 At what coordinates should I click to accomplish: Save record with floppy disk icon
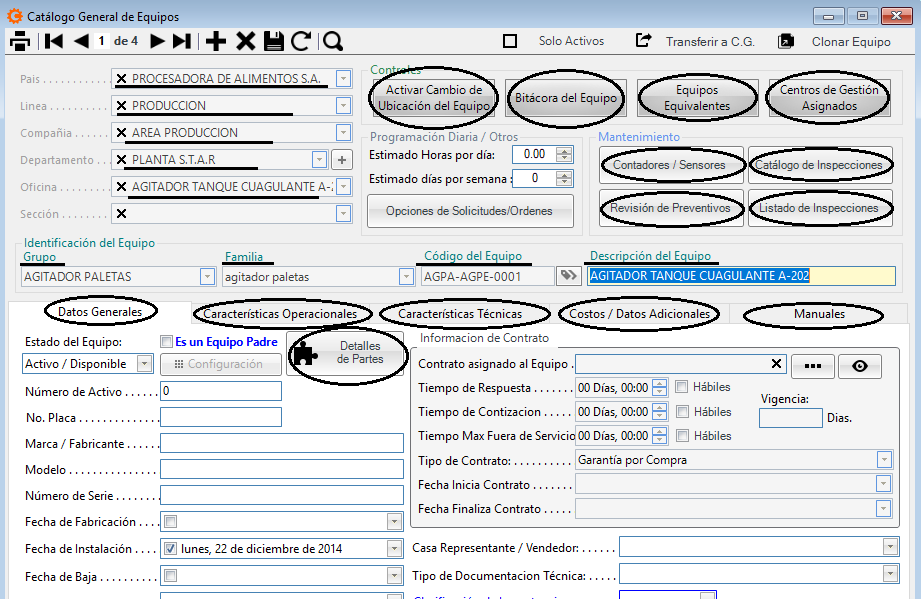[x=274, y=41]
